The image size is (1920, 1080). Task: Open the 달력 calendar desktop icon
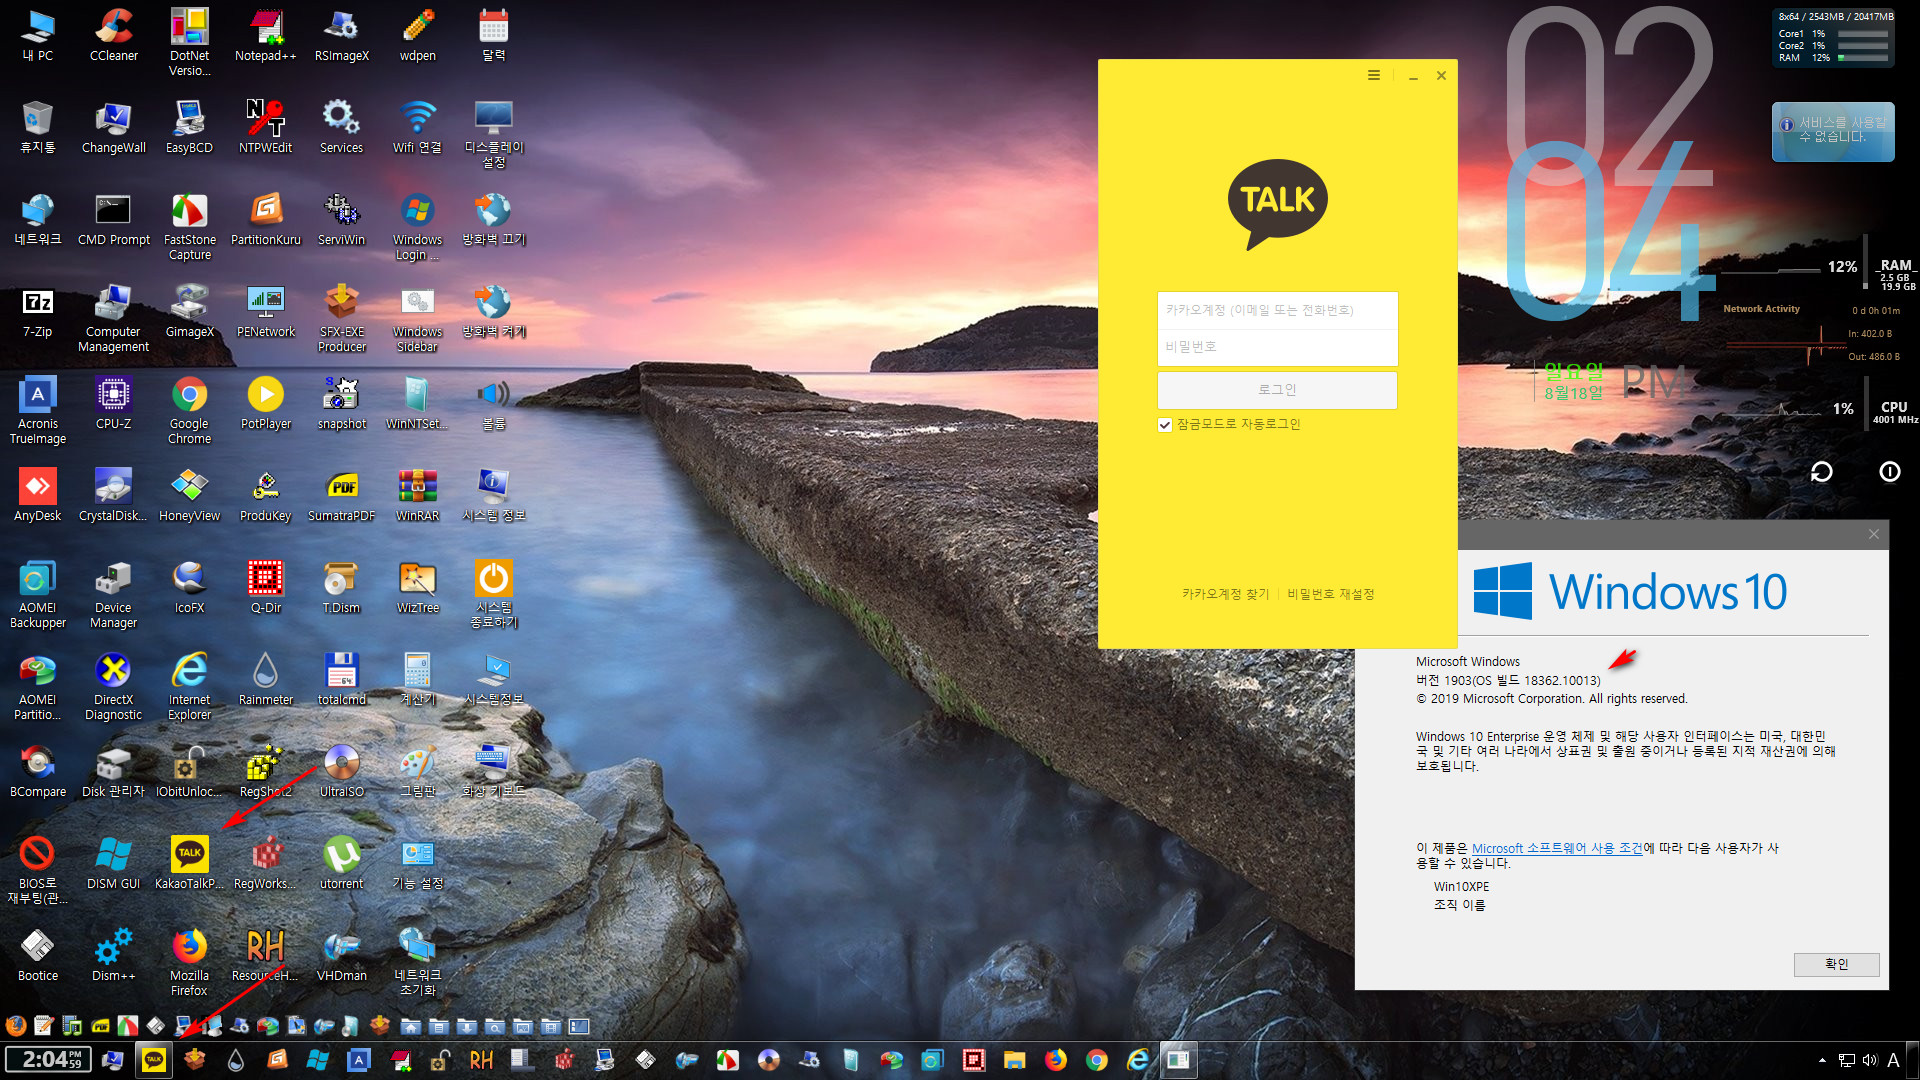pyautogui.click(x=494, y=35)
